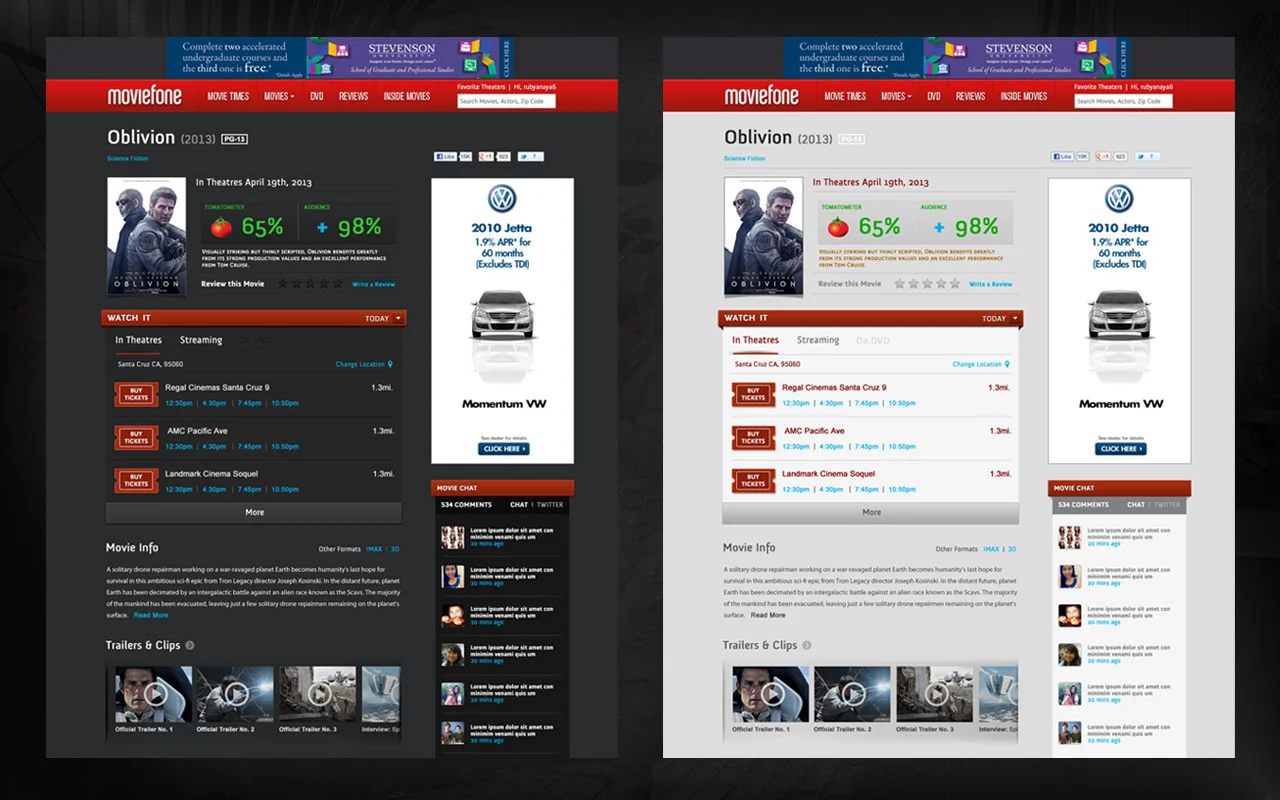Select 10:50pm showtime for Landmark Cinema Soquel, light version
1280x800 pixels.
[x=902, y=490]
